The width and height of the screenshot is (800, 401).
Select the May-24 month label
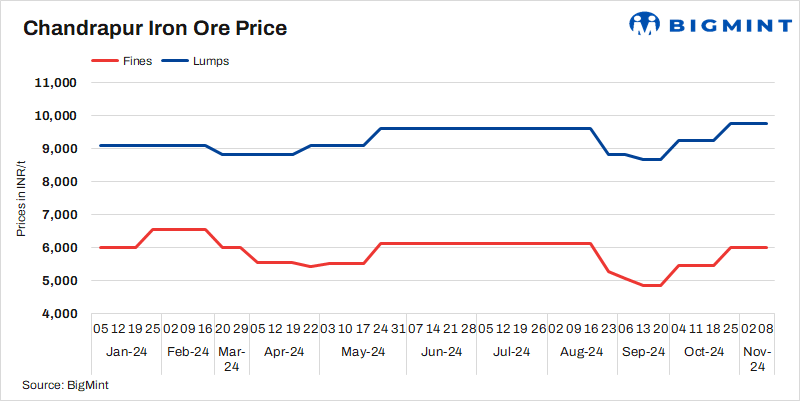click(x=363, y=352)
